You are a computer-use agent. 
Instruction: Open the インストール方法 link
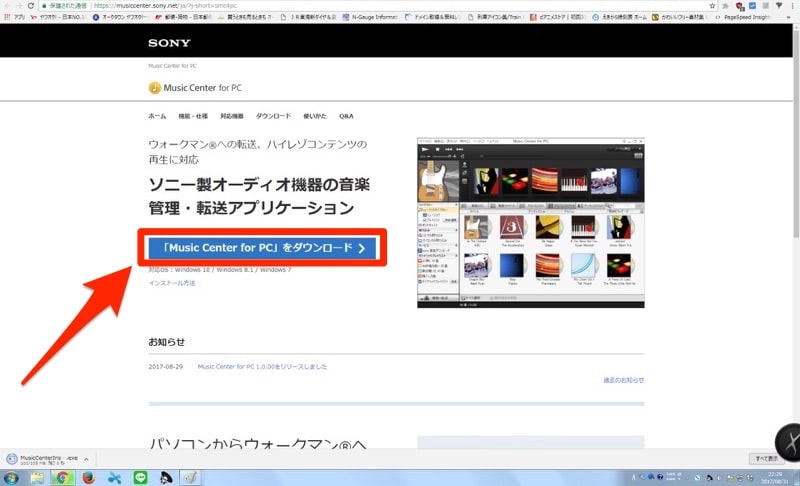(172, 283)
